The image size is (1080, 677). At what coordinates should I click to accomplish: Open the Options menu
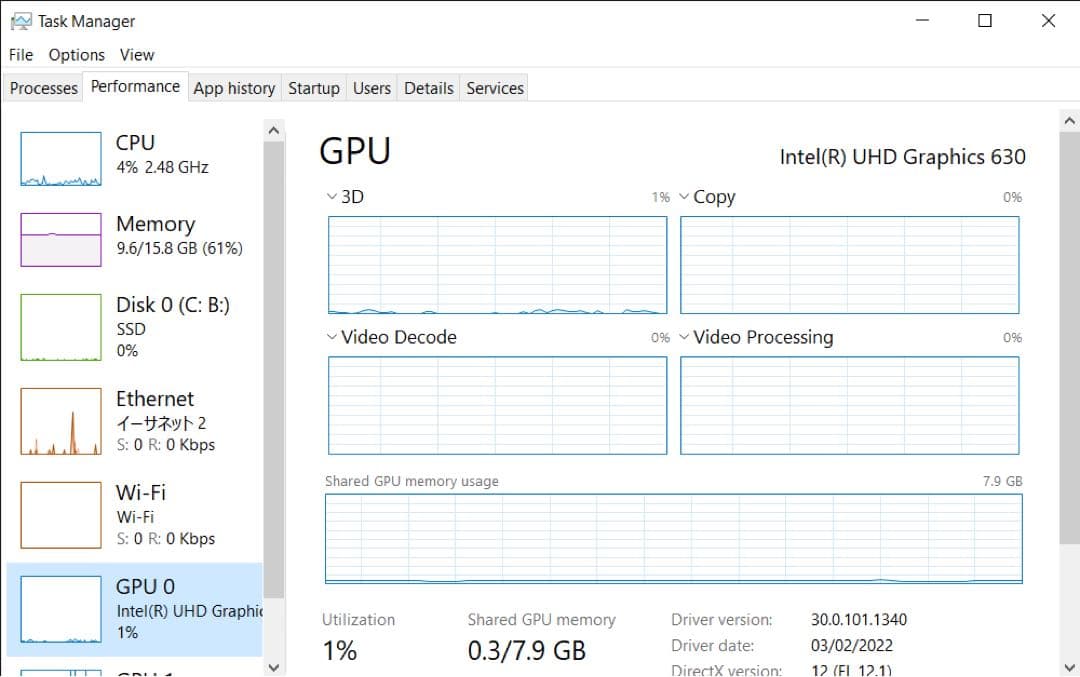point(76,55)
